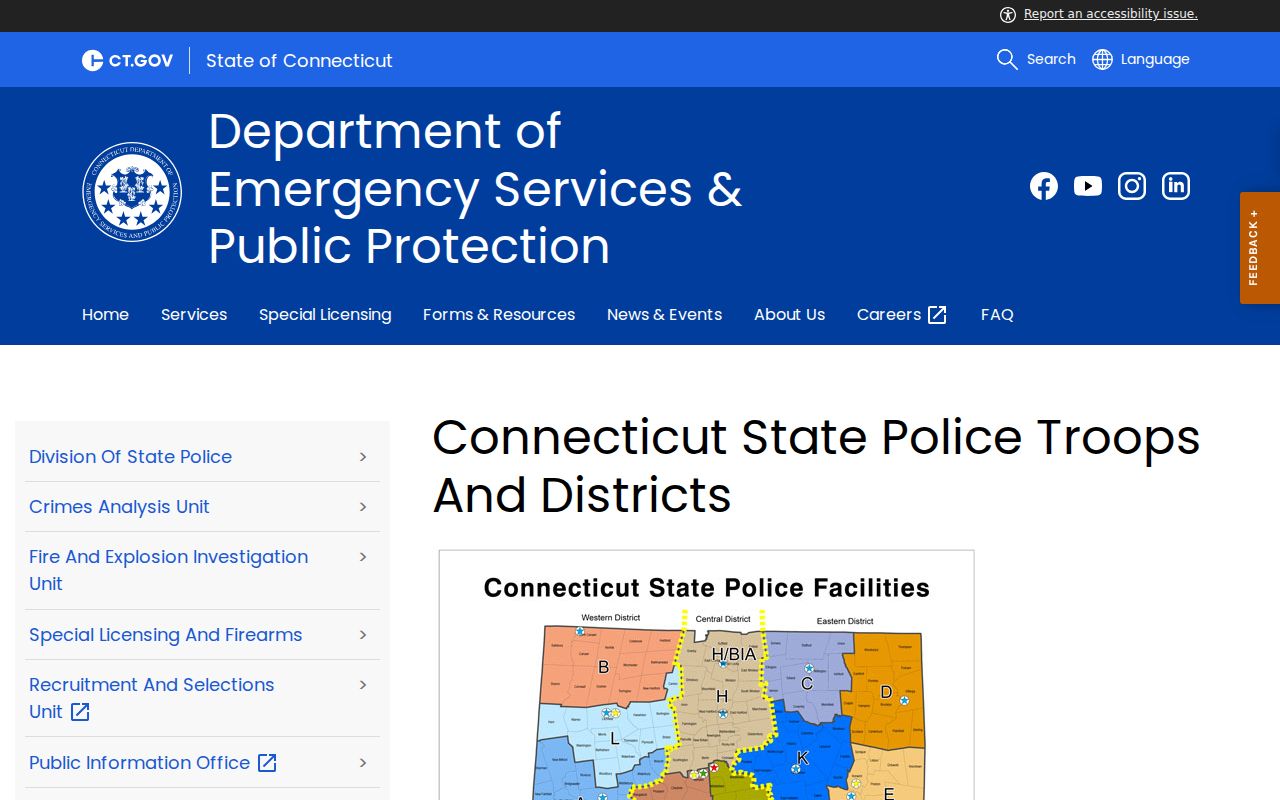Open the Crimes Analysis Unit link
The image size is (1280, 800).
[119, 507]
